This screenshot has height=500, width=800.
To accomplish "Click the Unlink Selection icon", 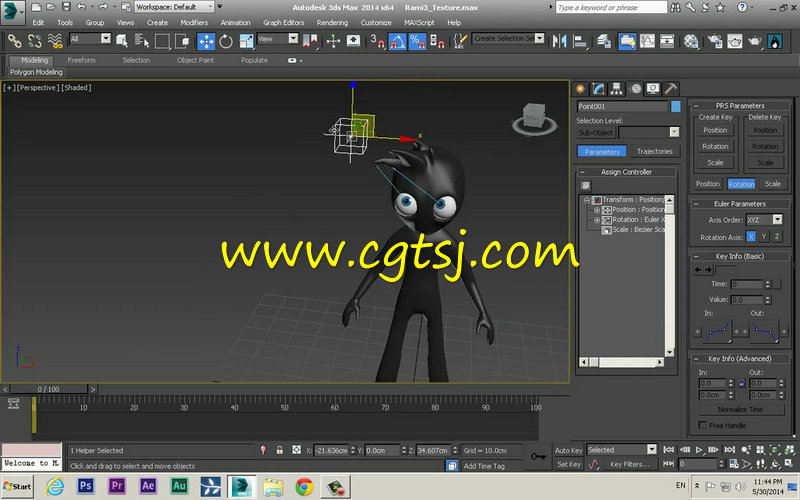I will point(34,41).
